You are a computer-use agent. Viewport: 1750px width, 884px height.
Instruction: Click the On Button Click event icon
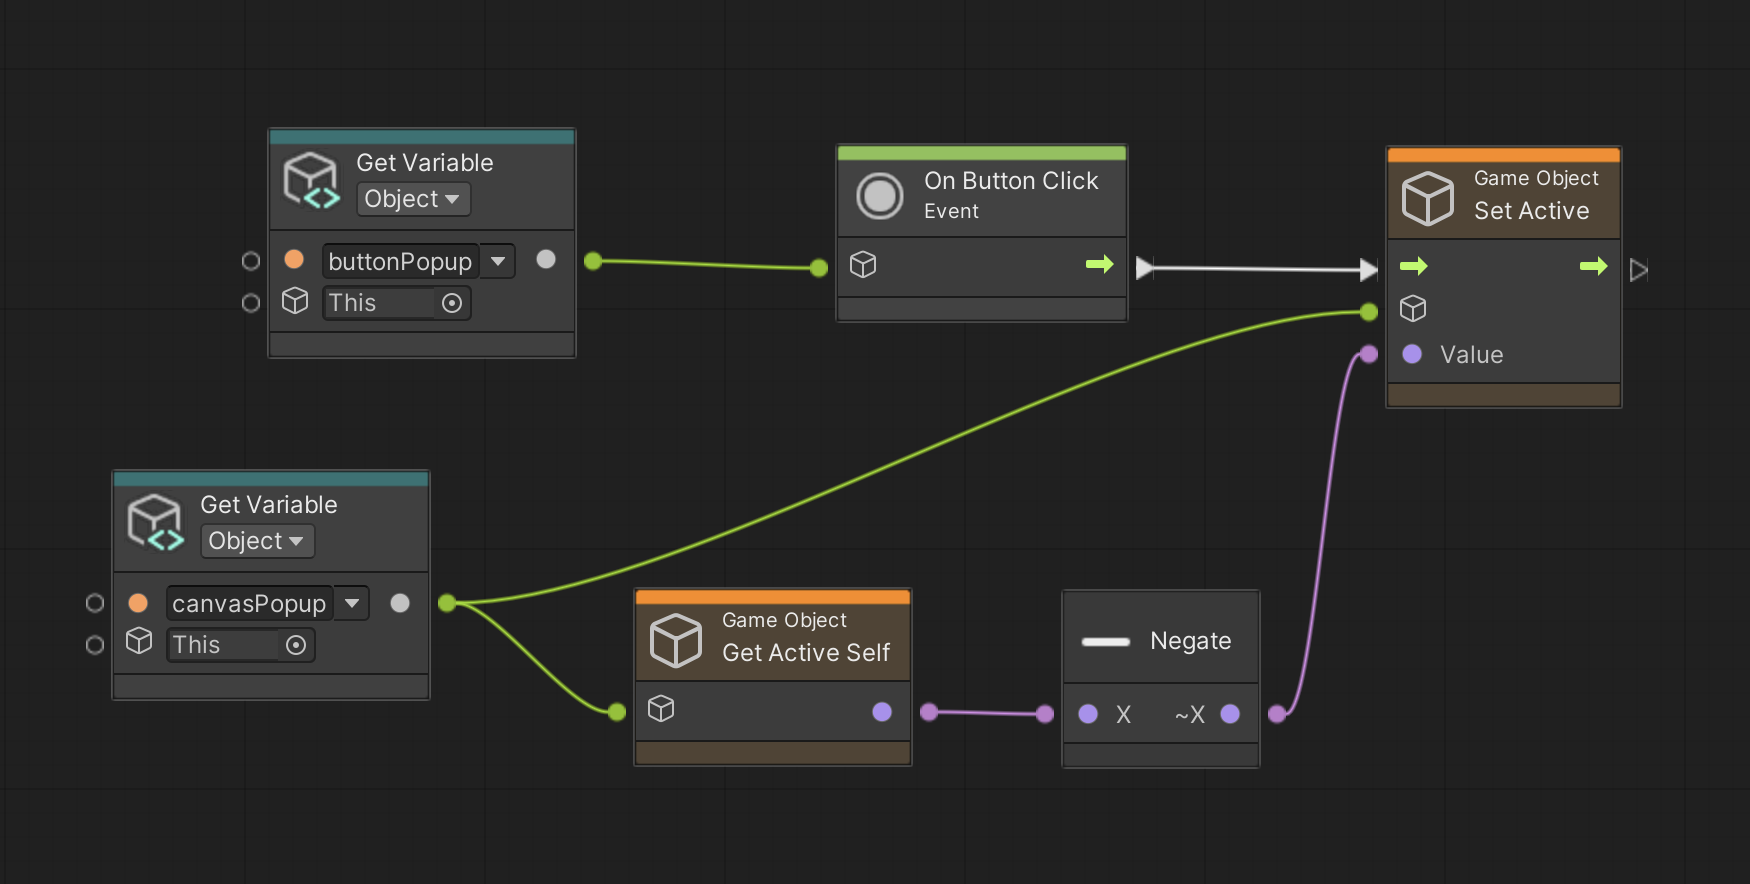880,196
